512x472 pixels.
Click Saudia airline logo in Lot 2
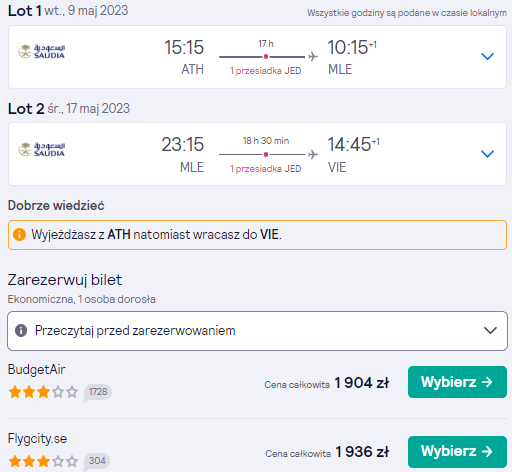click(x=41, y=149)
